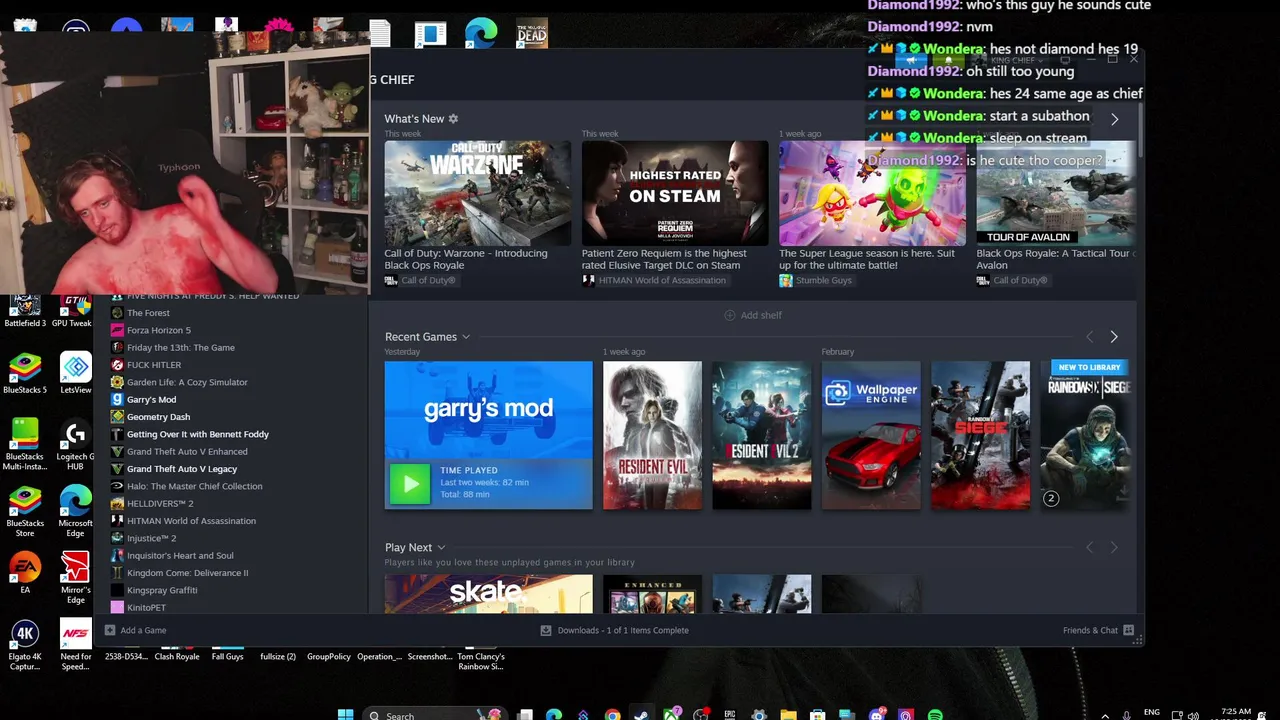The width and height of the screenshot is (1280, 720).
Task: Select Injustice 2 in library list
Action: (151, 538)
